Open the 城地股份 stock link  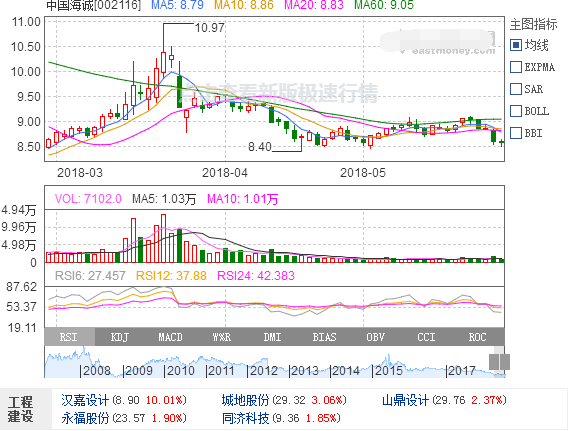245,400
